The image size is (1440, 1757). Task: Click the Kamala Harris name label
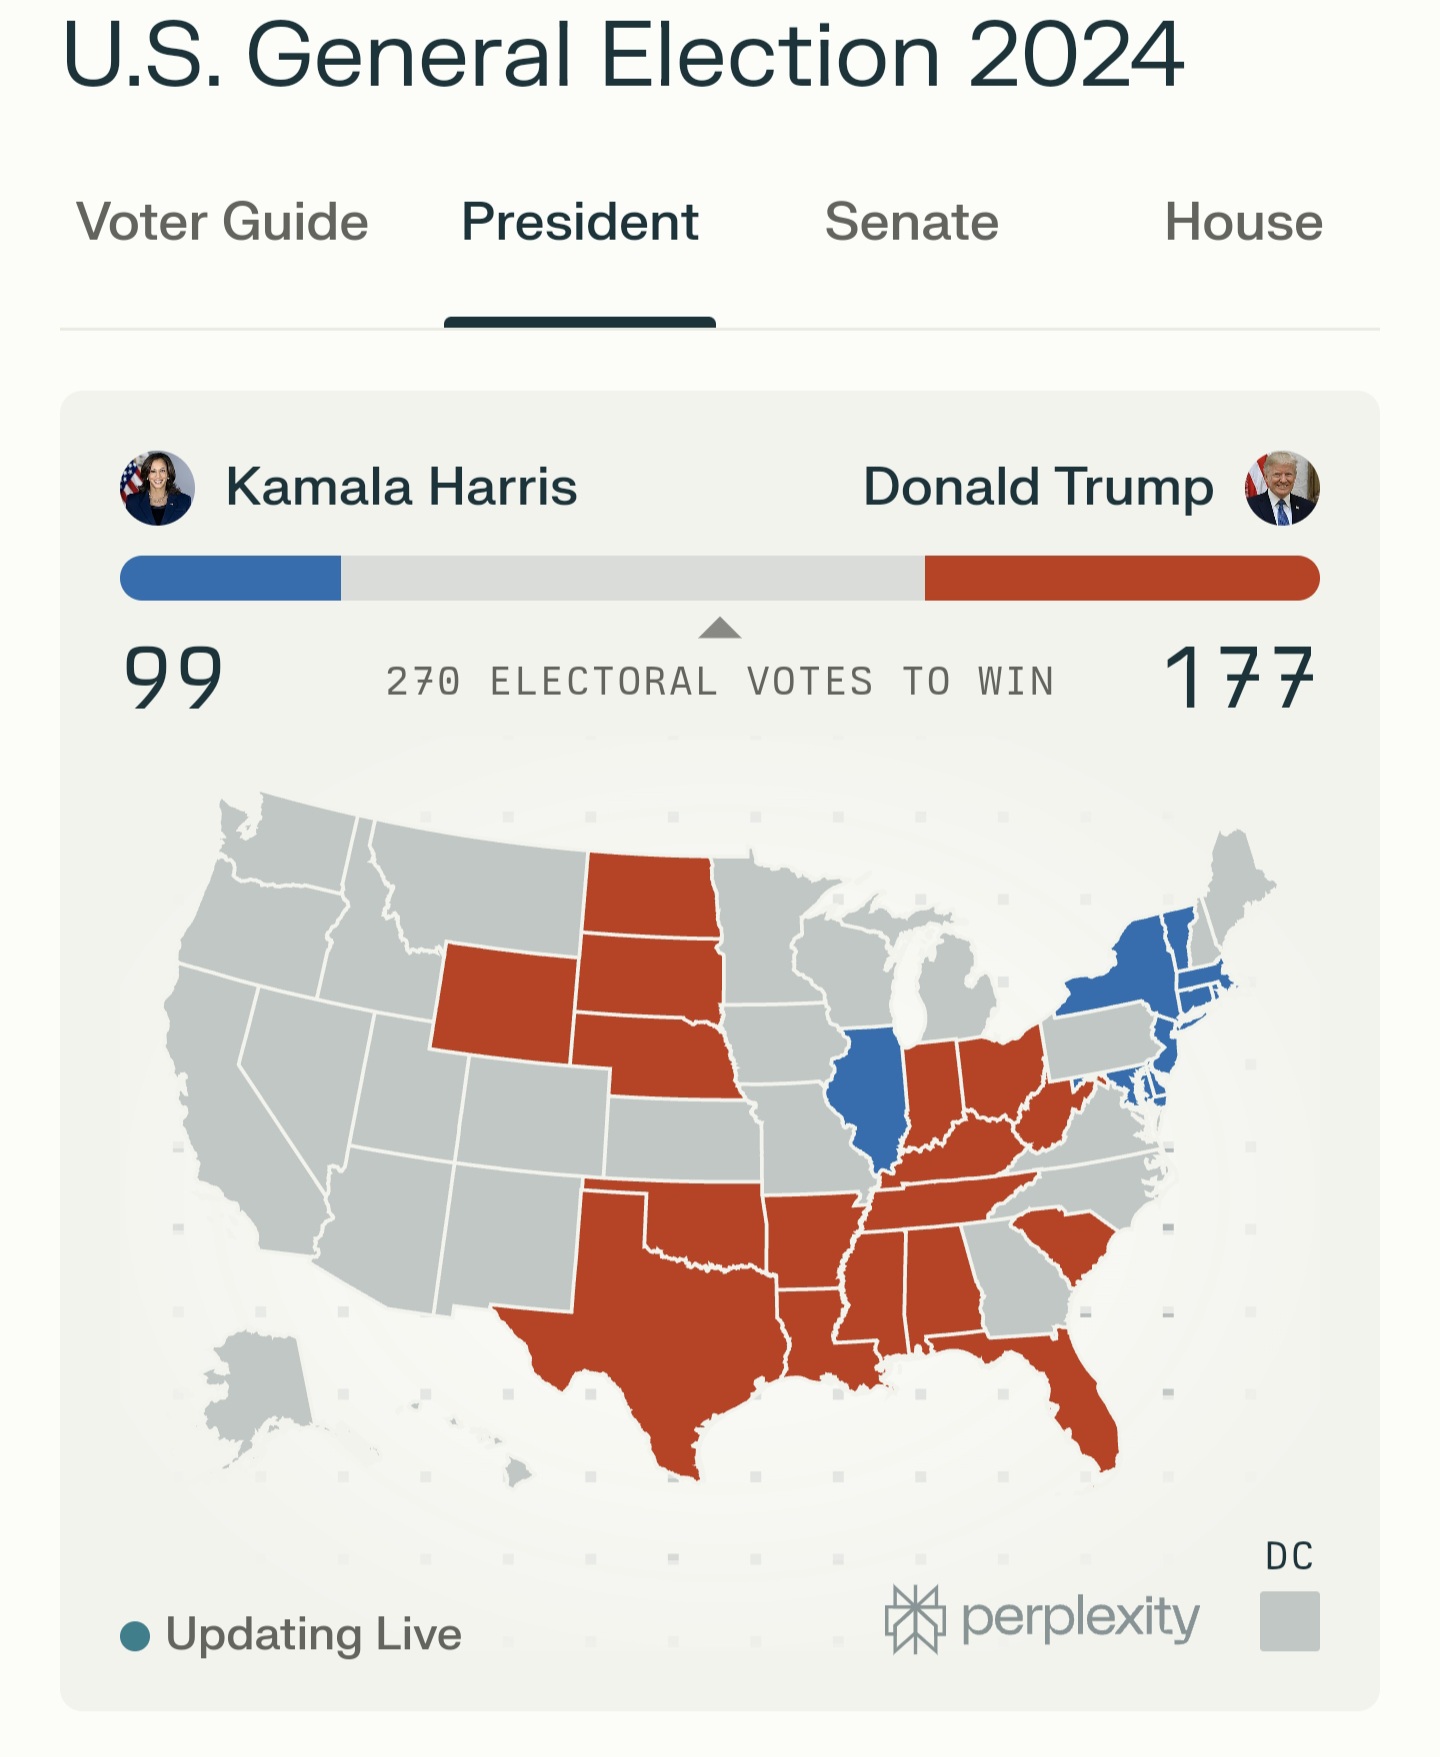point(401,487)
